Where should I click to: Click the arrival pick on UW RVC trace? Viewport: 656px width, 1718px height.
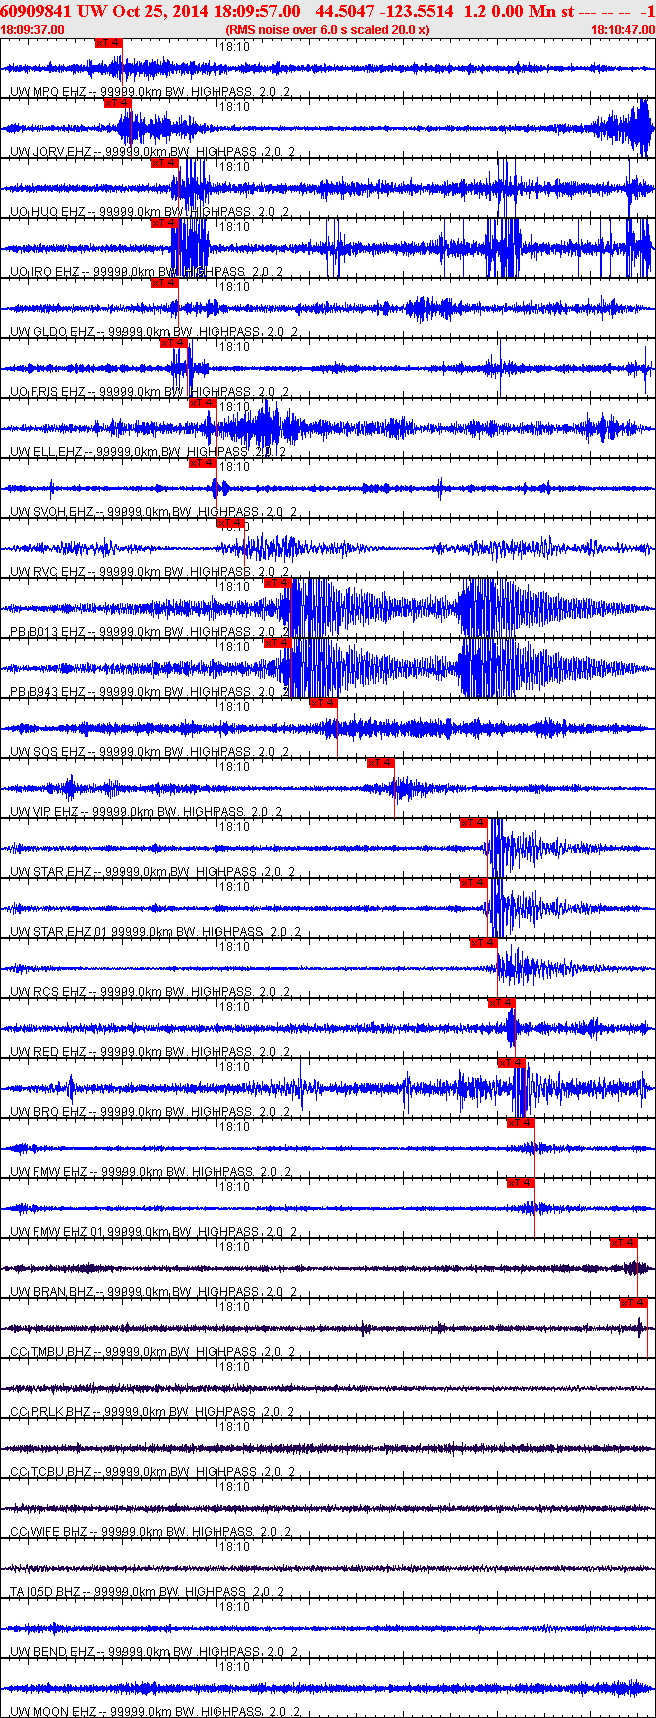230,523
